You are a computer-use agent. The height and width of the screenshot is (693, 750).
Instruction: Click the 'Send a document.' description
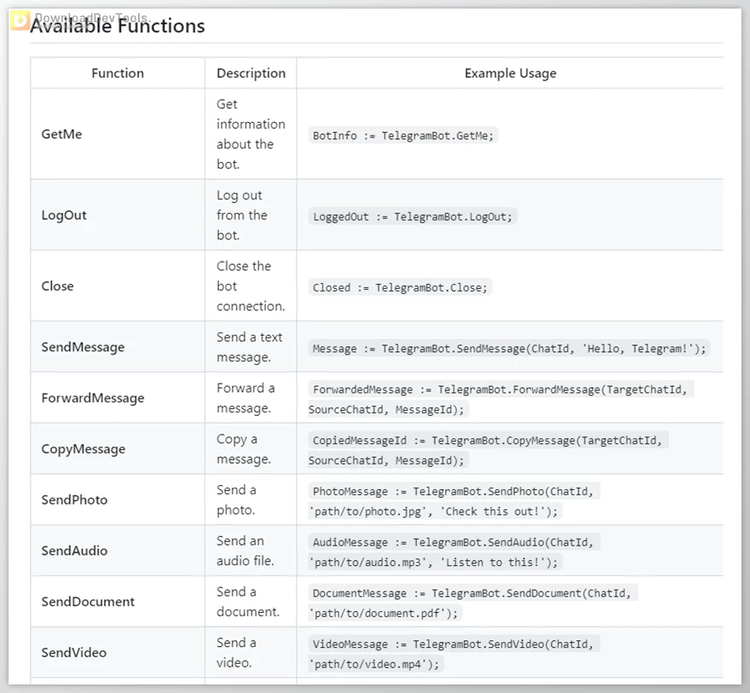point(248,602)
